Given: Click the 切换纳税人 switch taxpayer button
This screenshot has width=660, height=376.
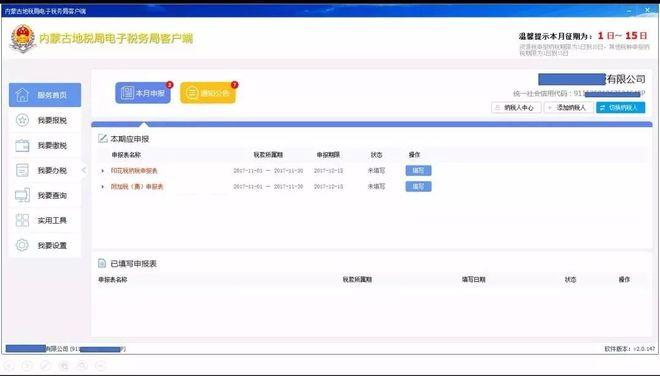Looking at the screenshot, I should (620, 108).
